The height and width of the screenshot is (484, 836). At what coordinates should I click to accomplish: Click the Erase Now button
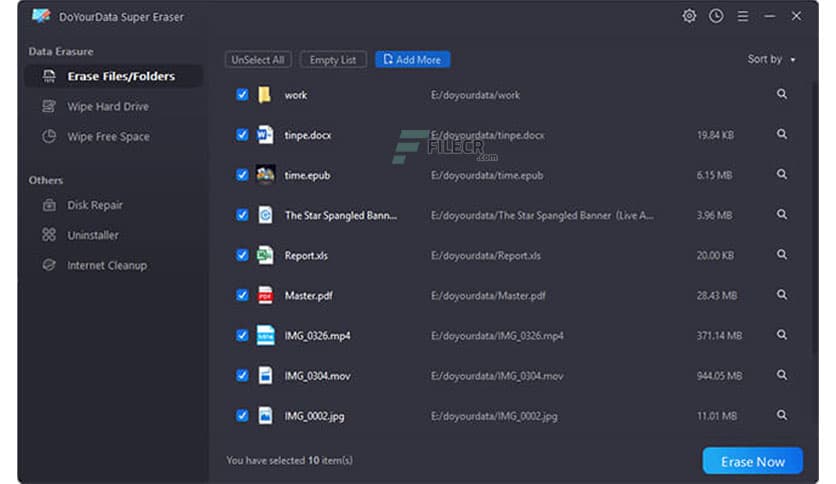753,461
